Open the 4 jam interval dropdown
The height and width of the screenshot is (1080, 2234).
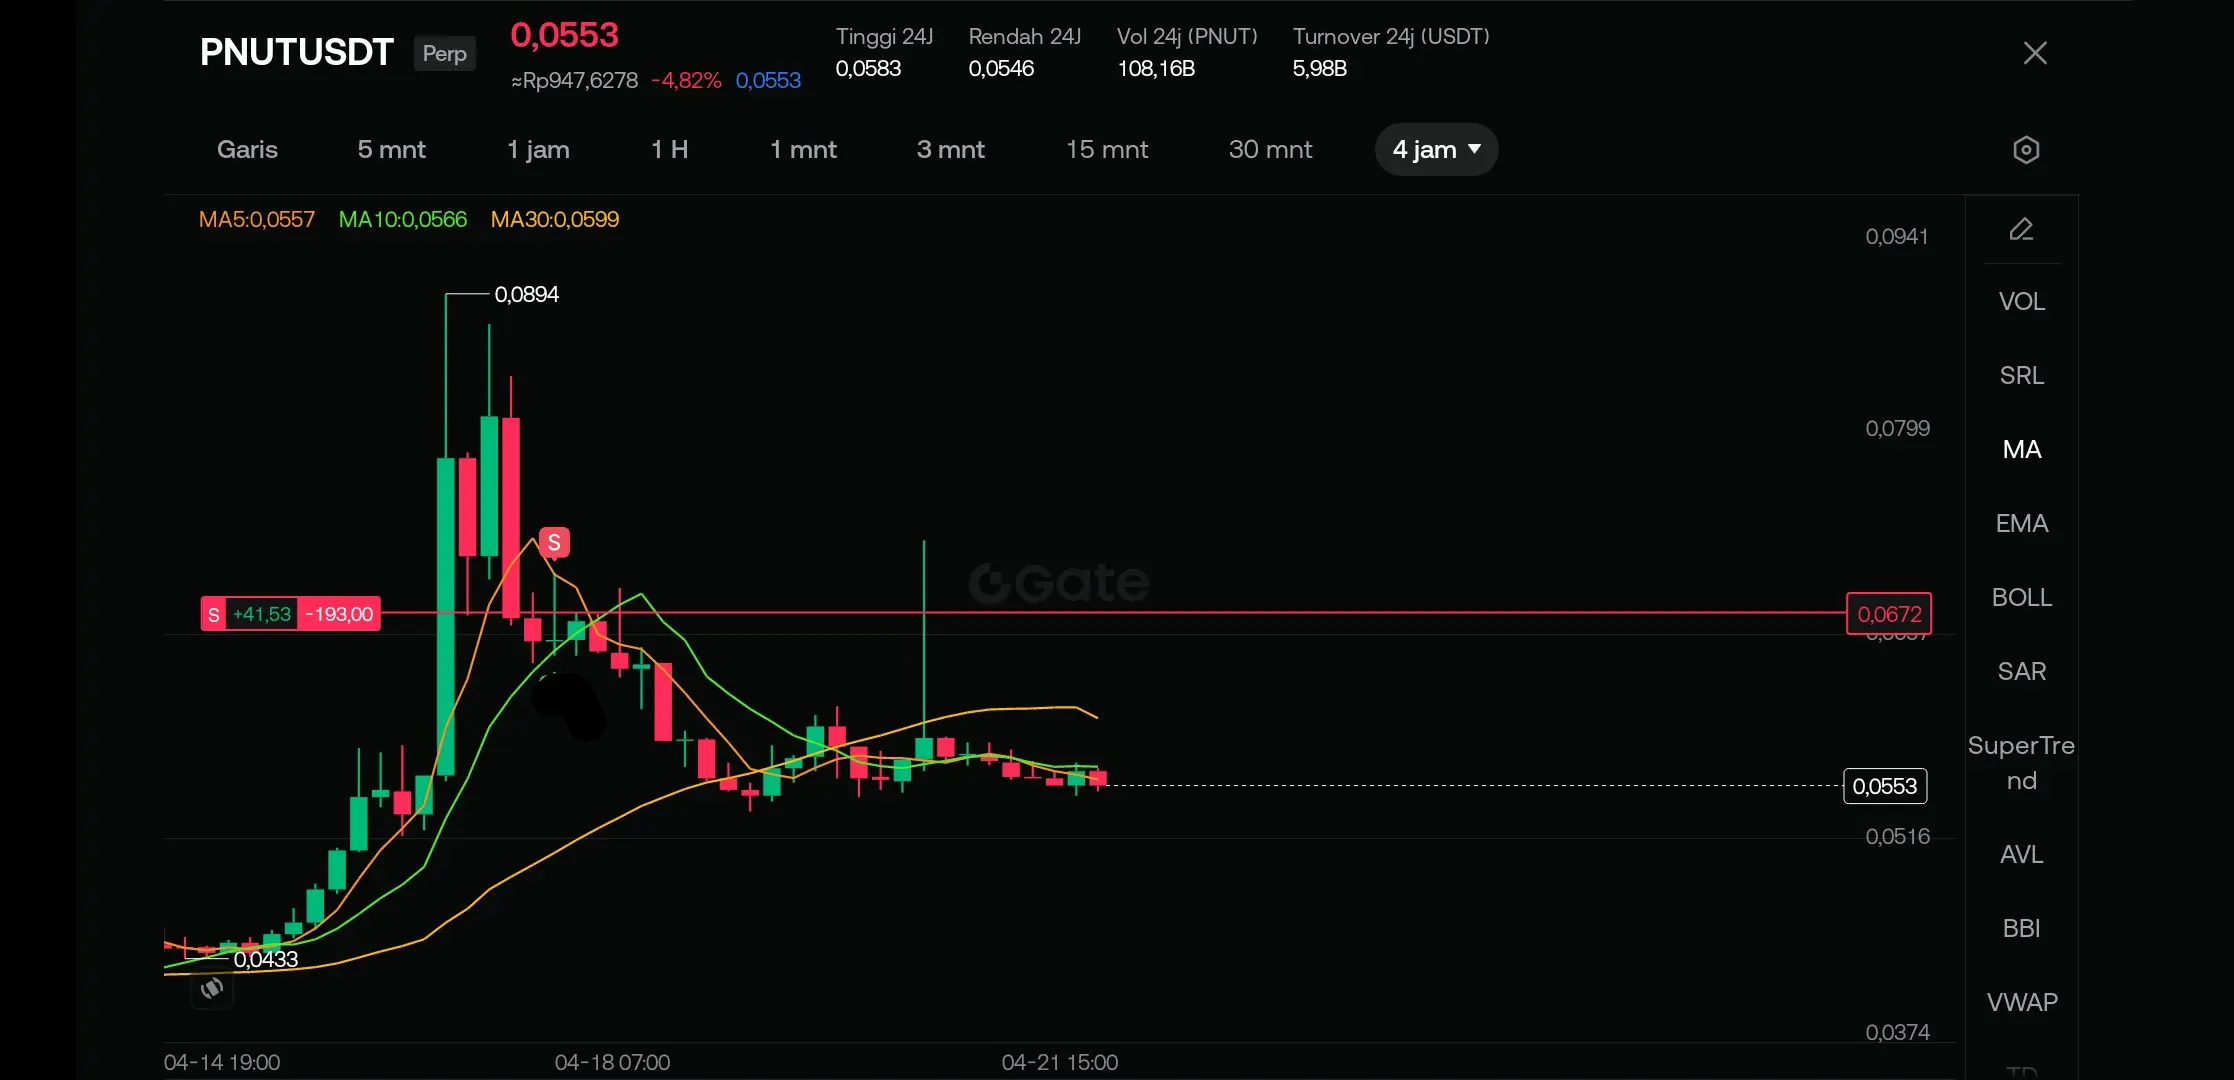pyautogui.click(x=1436, y=150)
